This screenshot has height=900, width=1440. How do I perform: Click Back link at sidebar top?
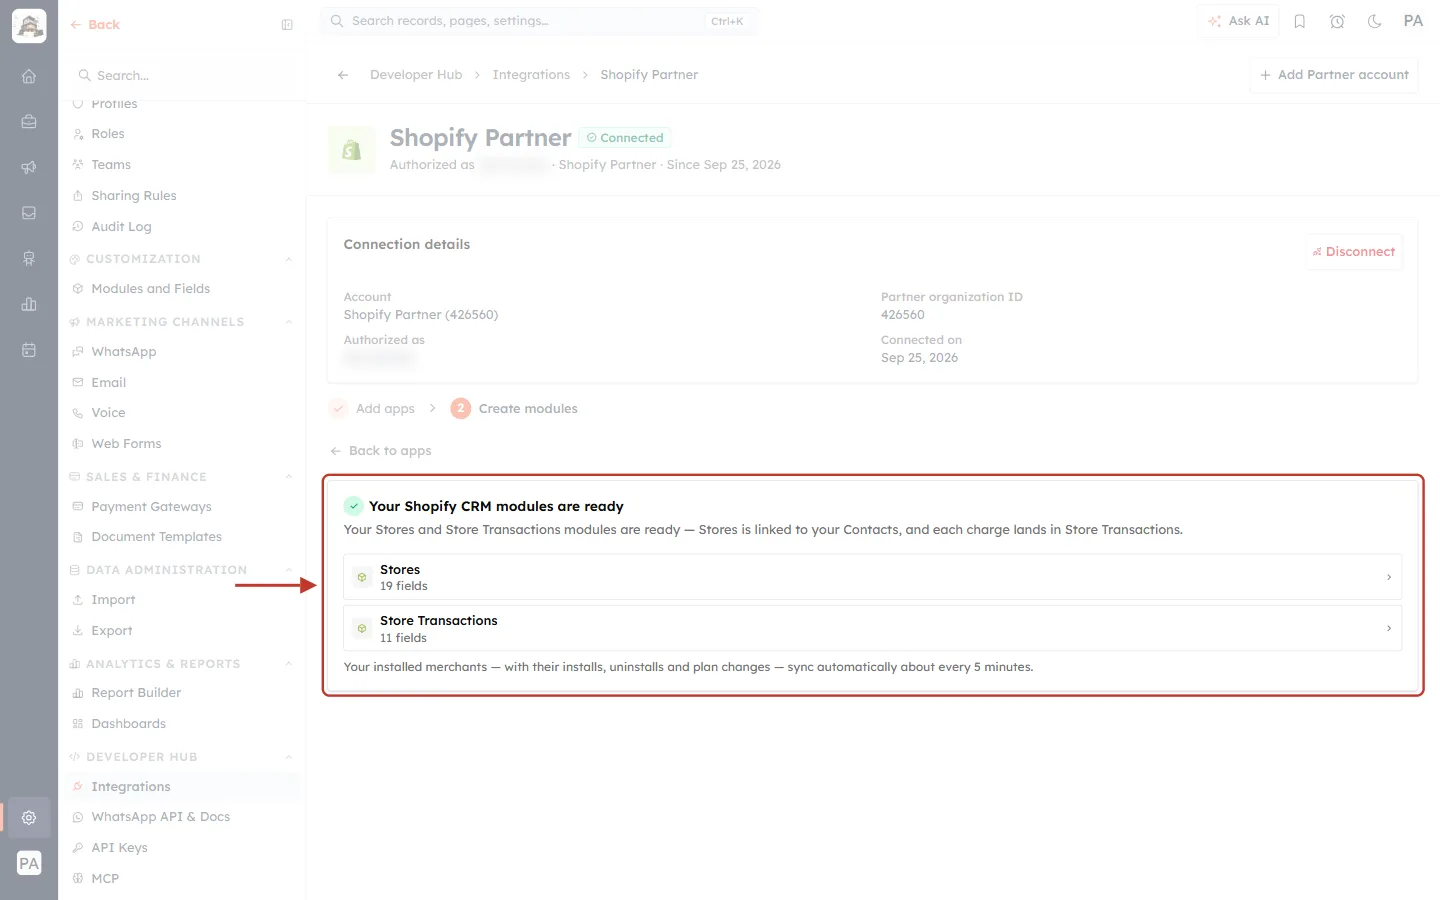(x=95, y=25)
